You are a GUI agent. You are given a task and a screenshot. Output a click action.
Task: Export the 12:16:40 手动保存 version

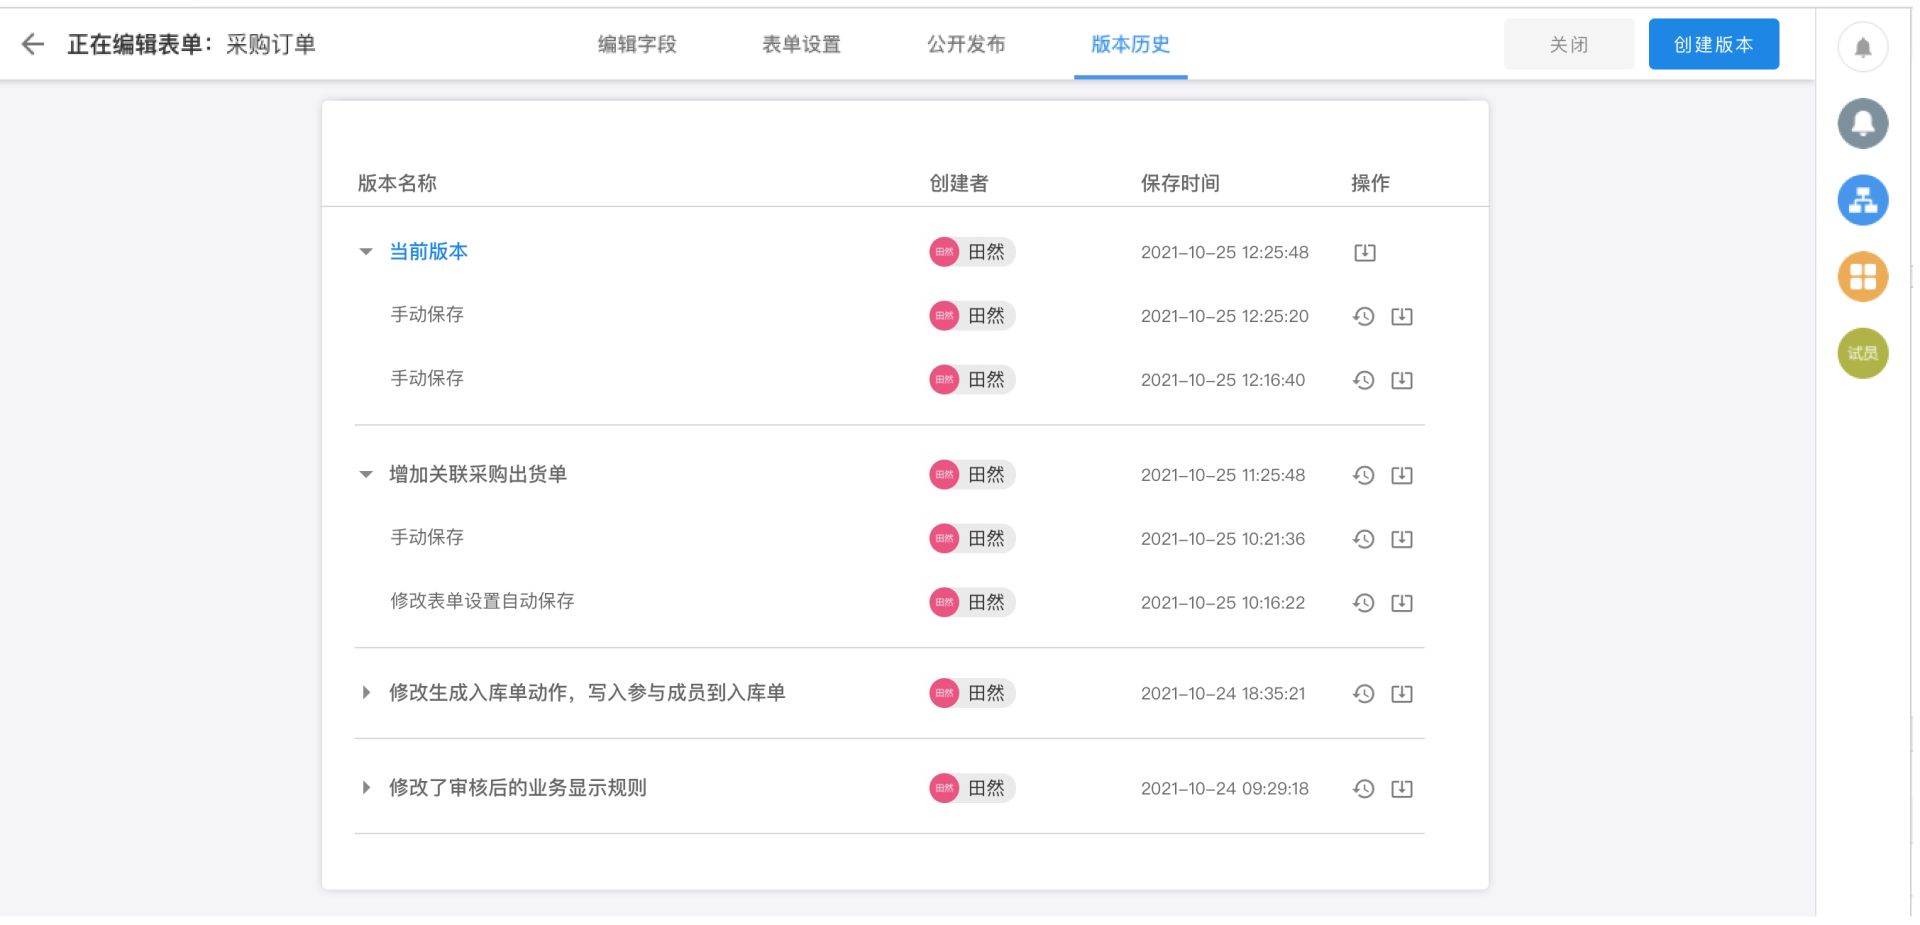(x=1402, y=381)
